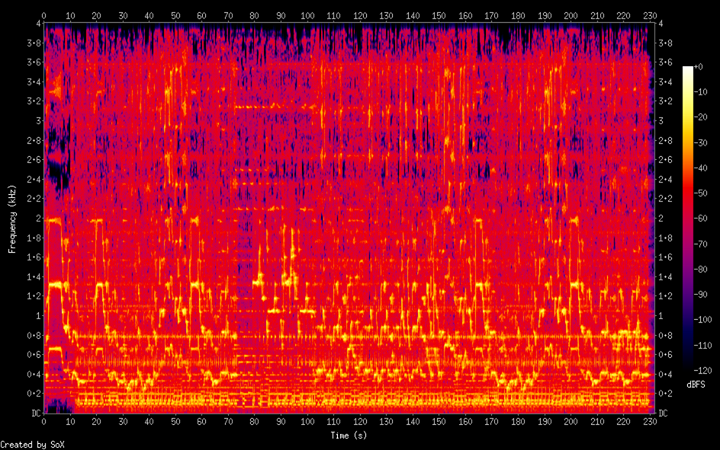Click the '-20' color scale label
The height and width of the screenshot is (450, 720).
(x=700, y=118)
